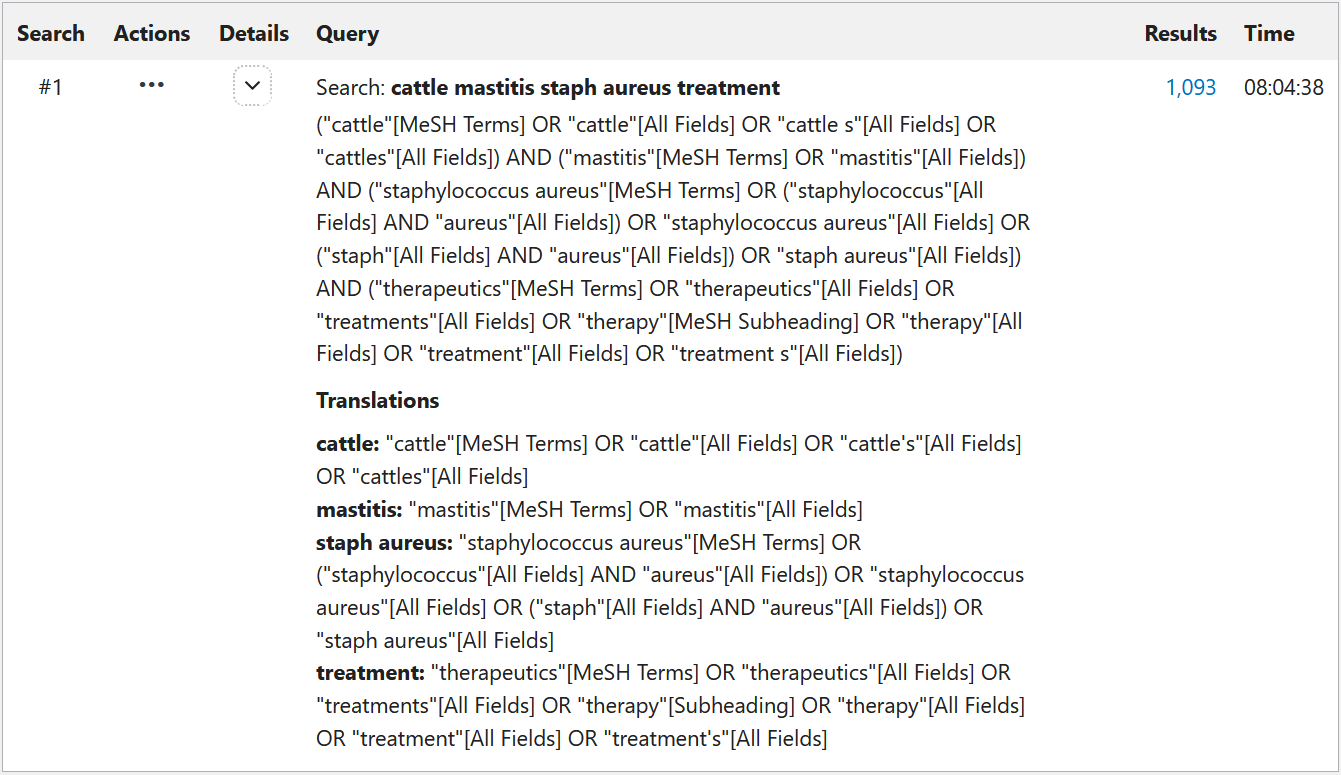
Task: Click the bold "staph aureus:" translation term
Action: pyautogui.click(x=384, y=542)
